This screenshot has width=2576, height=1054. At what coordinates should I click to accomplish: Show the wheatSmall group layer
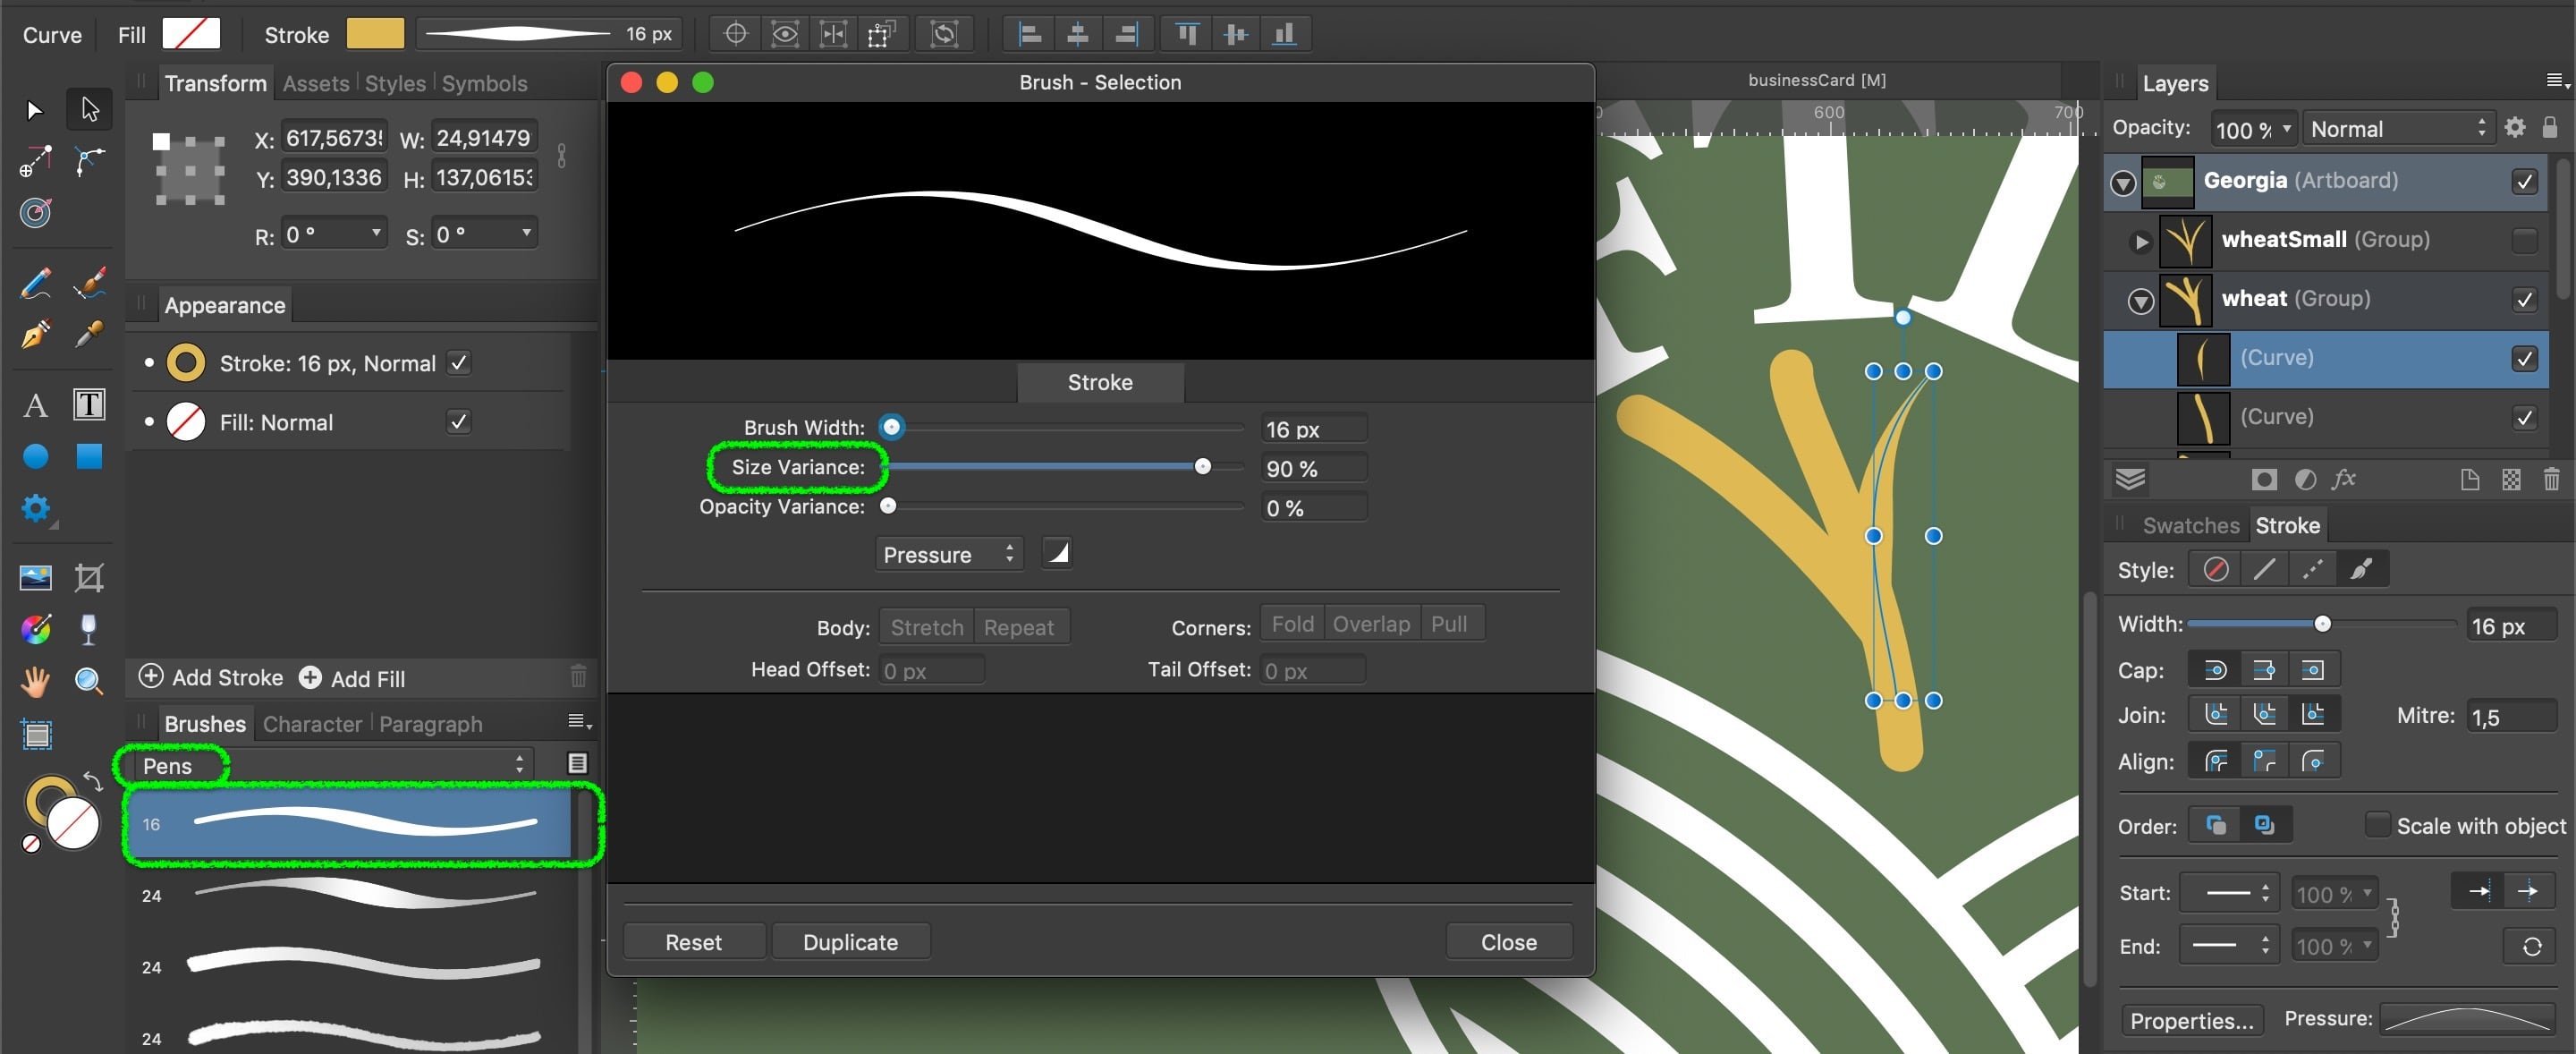coord(2524,240)
